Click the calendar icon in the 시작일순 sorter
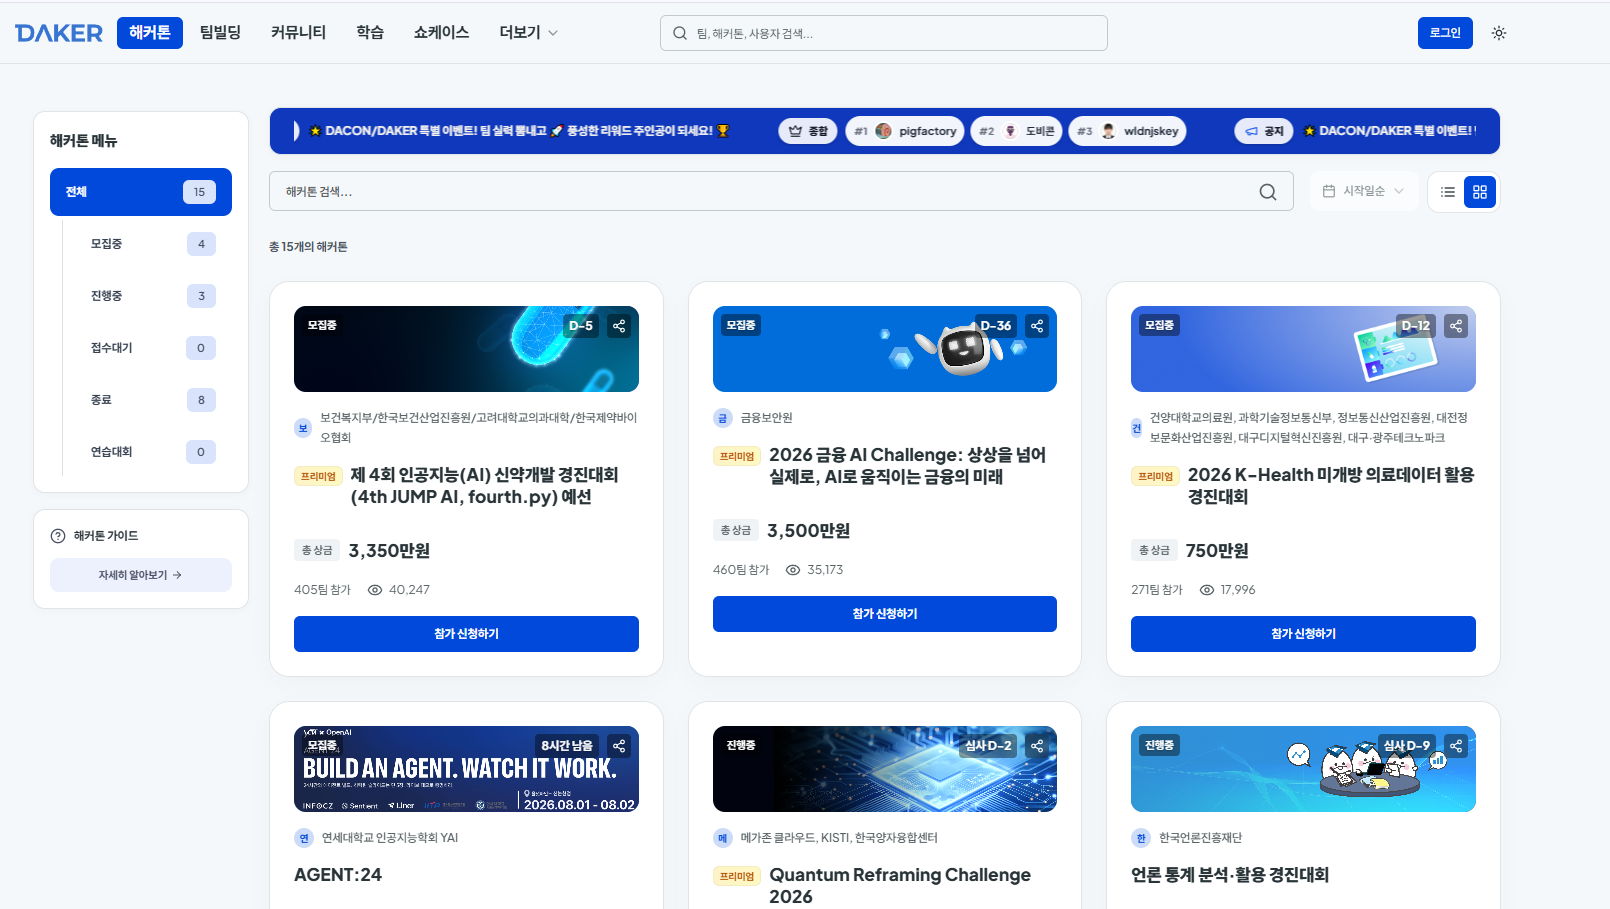The height and width of the screenshot is (909, 1610). tap(1329, 191)
